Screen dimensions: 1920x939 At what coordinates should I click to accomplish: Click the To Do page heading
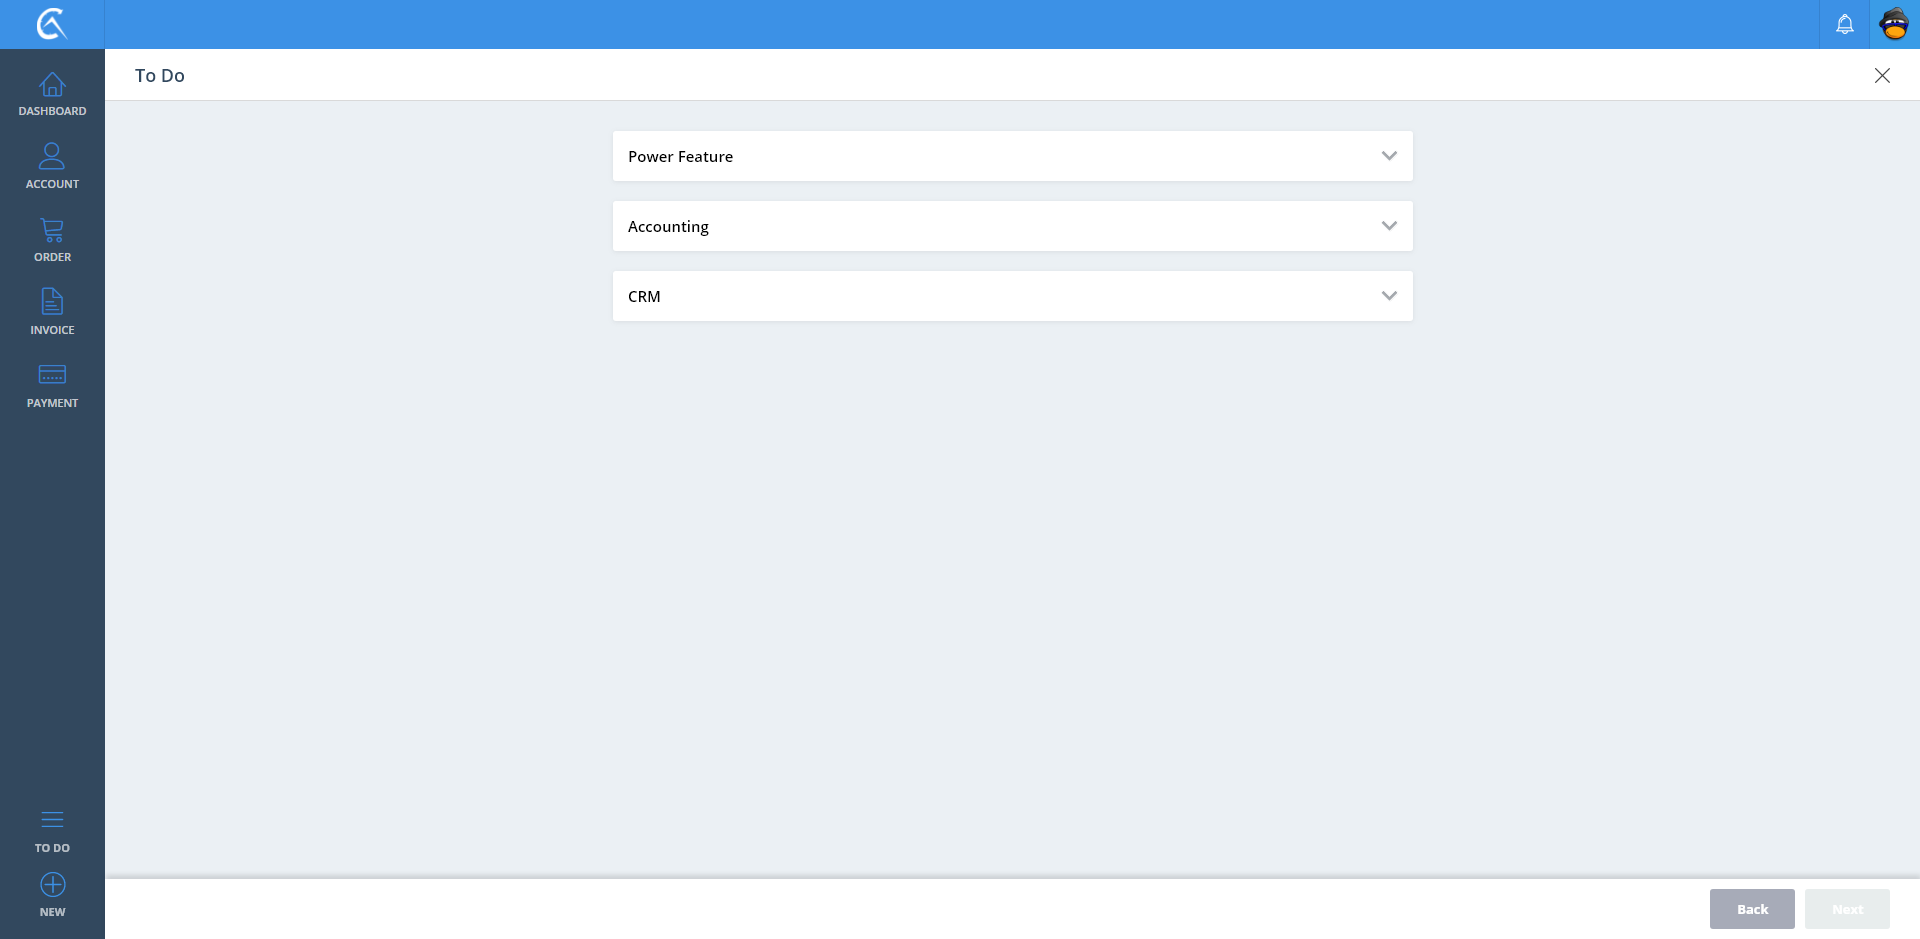point(160,76)
